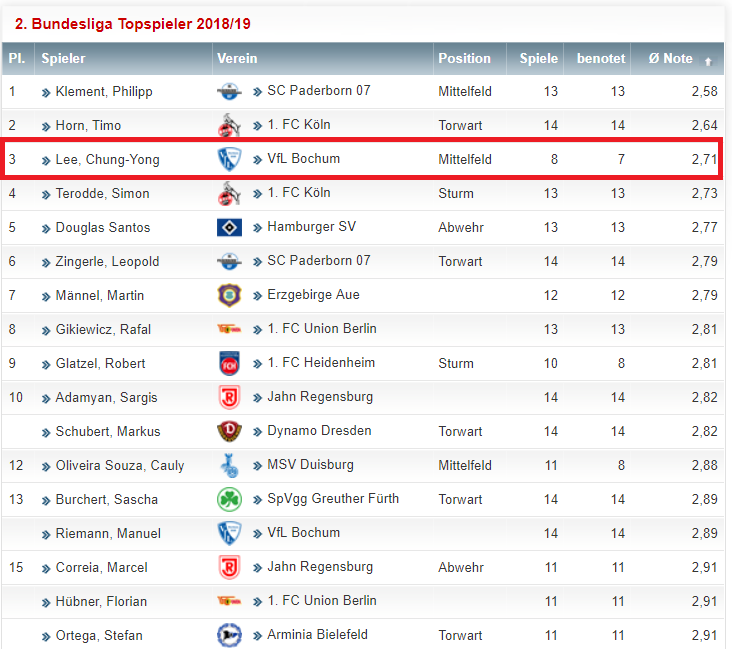Click Abwehr position in Douglas Santos row
Viewport: 737px width, 649px height.
pos(461,227)
